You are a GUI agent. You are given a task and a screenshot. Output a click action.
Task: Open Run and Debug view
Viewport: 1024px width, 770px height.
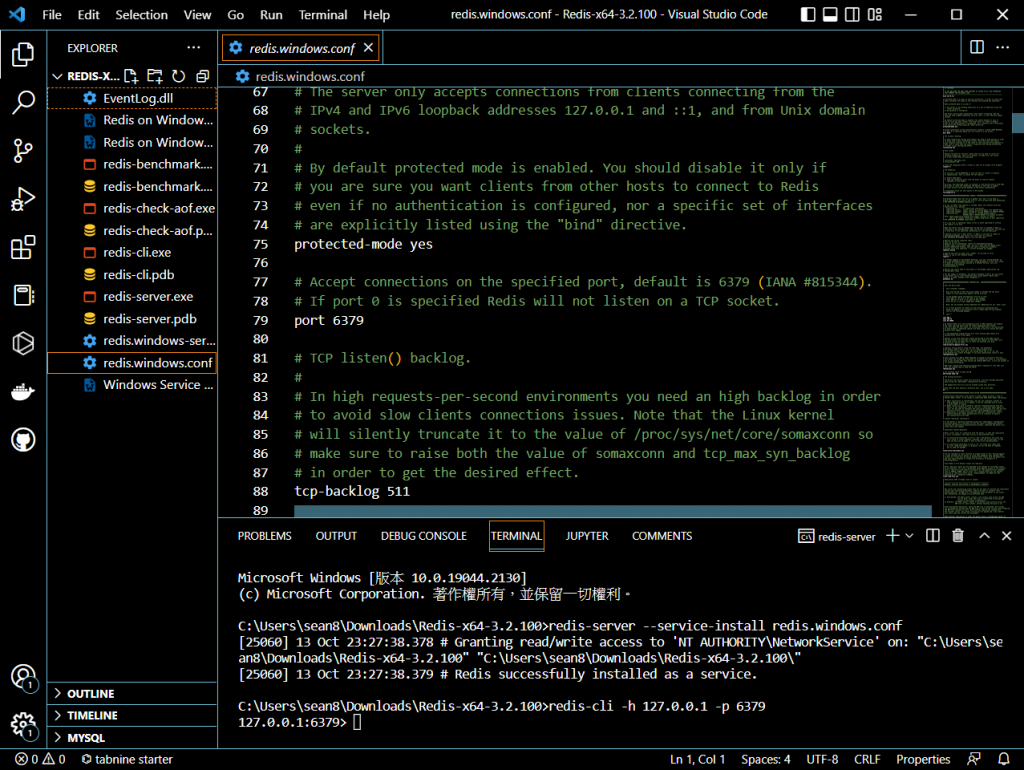23,199
